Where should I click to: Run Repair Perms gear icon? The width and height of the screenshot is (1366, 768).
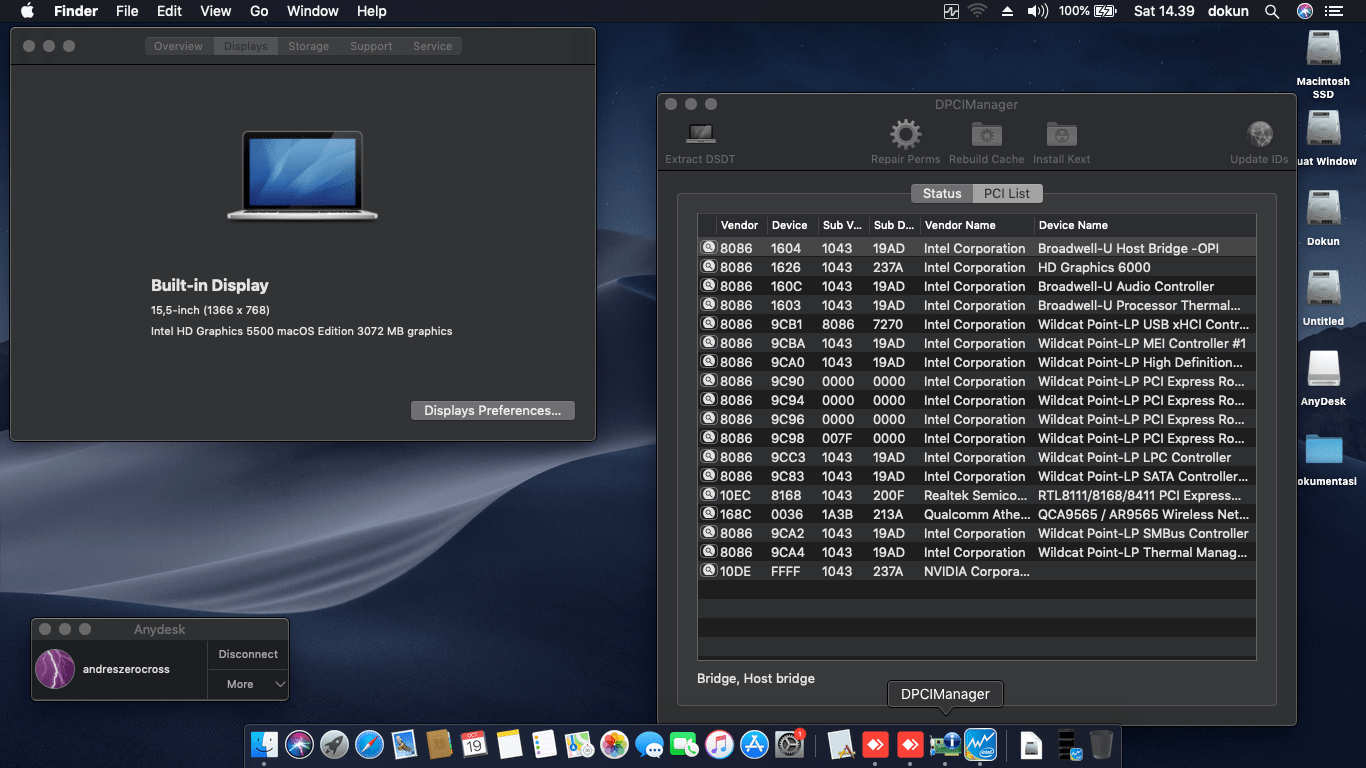pyautogui.click(x=905, y=134)
